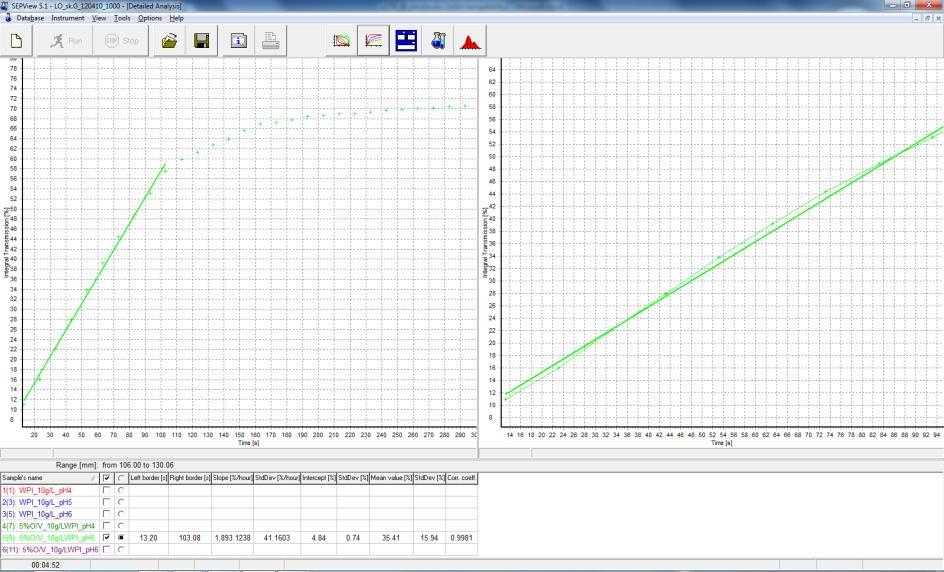Click the correlation coefficient 0.9981
The height and width of the screenshot is (572, 944).
click(462, 538)
